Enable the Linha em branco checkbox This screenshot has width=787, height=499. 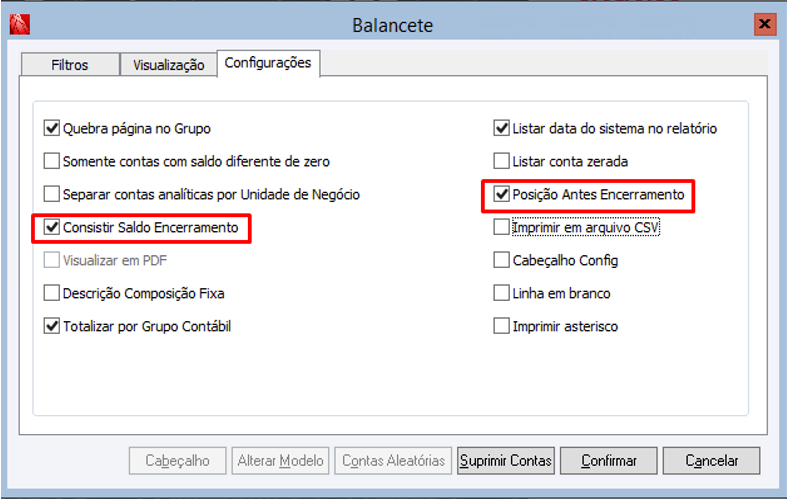[502, 294]
